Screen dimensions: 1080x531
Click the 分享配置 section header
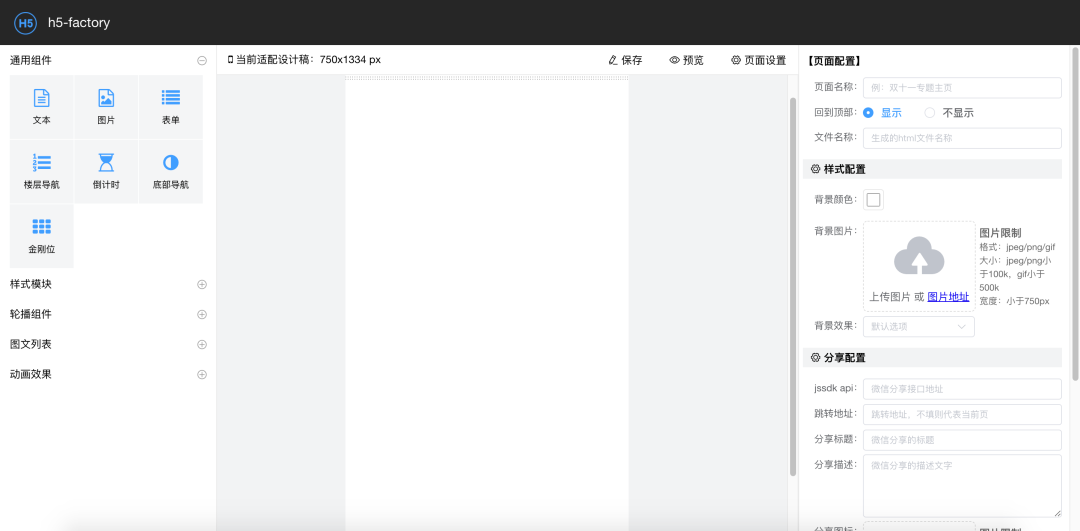point(933,357)
